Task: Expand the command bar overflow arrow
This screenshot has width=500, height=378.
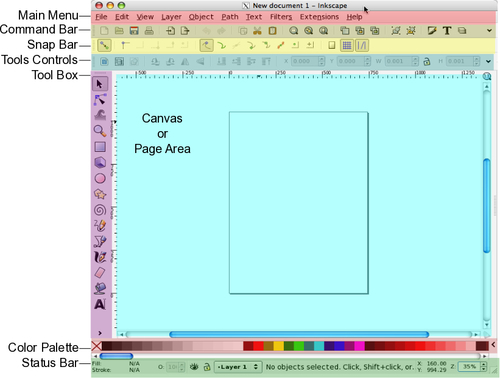Action: click(489, 31)
